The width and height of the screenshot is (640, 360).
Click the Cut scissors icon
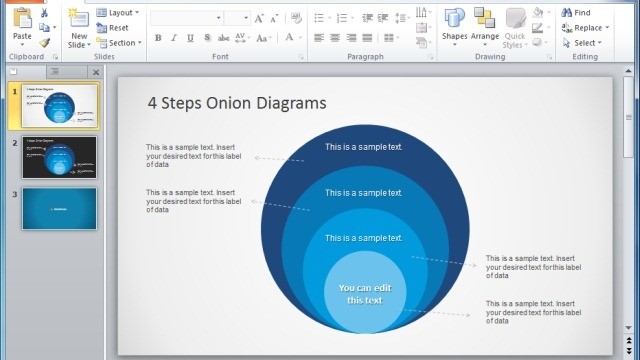44,13
